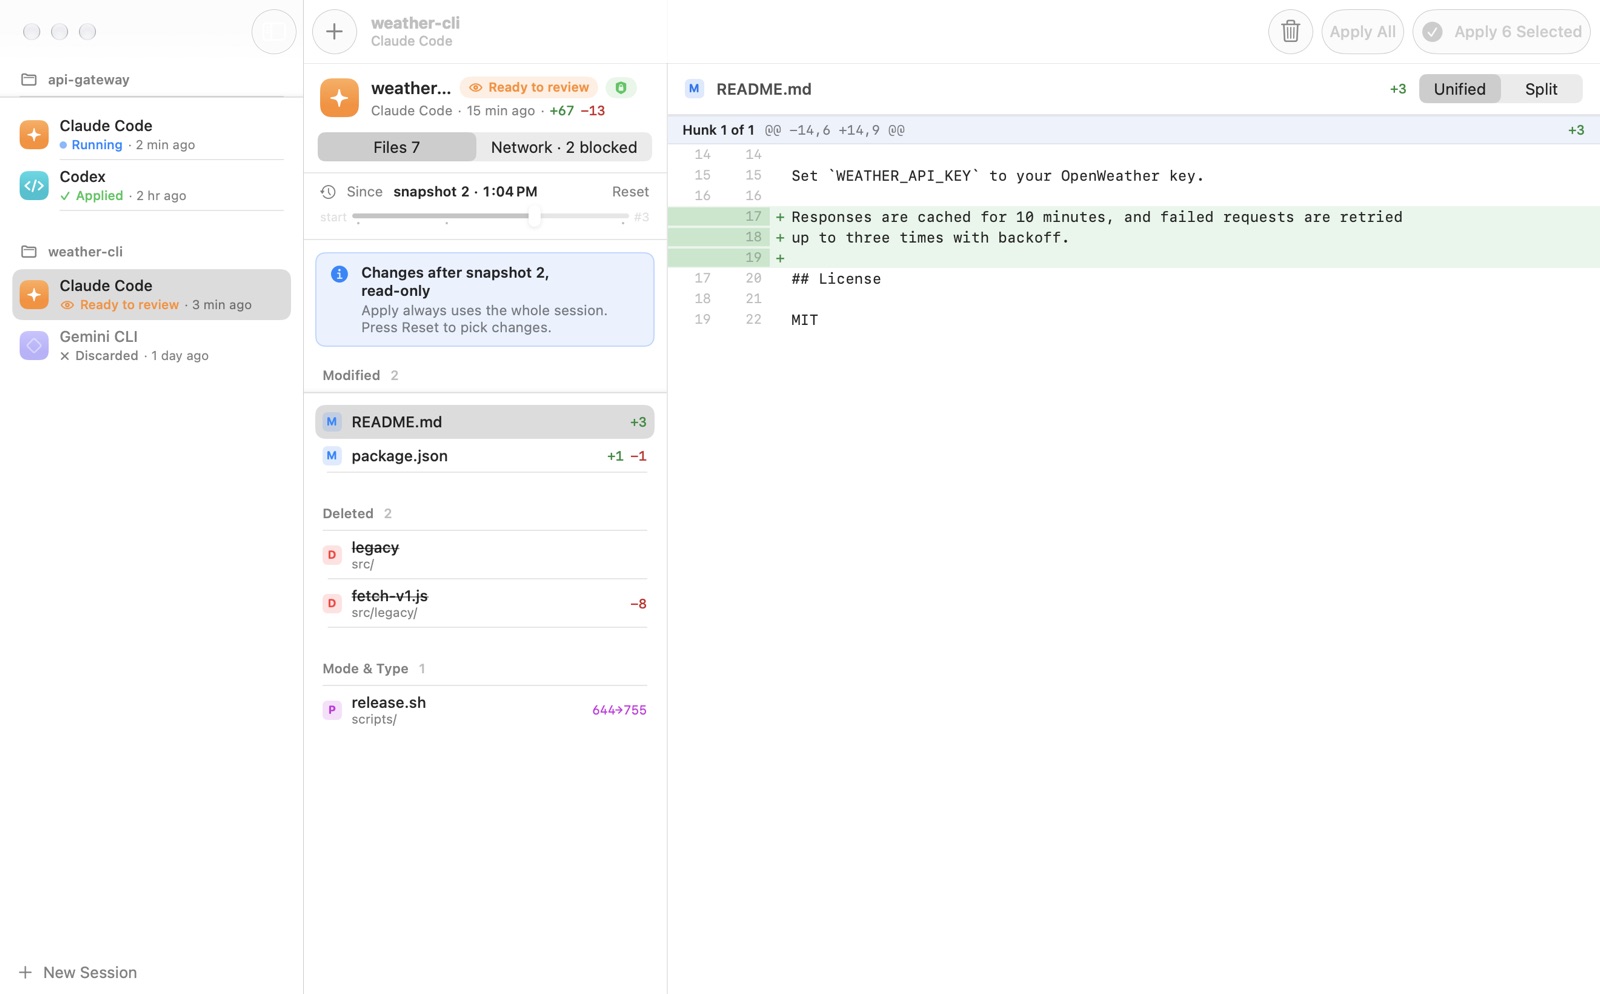The image size is (1600, 994).
Task: Open the Files 7 tab
Action: 397,147
